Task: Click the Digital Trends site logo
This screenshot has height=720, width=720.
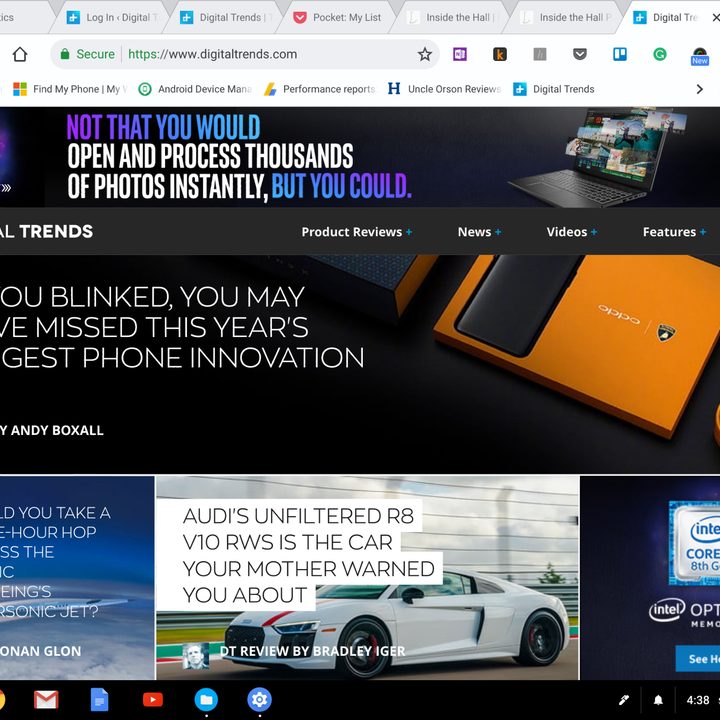Action: pos(46,231)
